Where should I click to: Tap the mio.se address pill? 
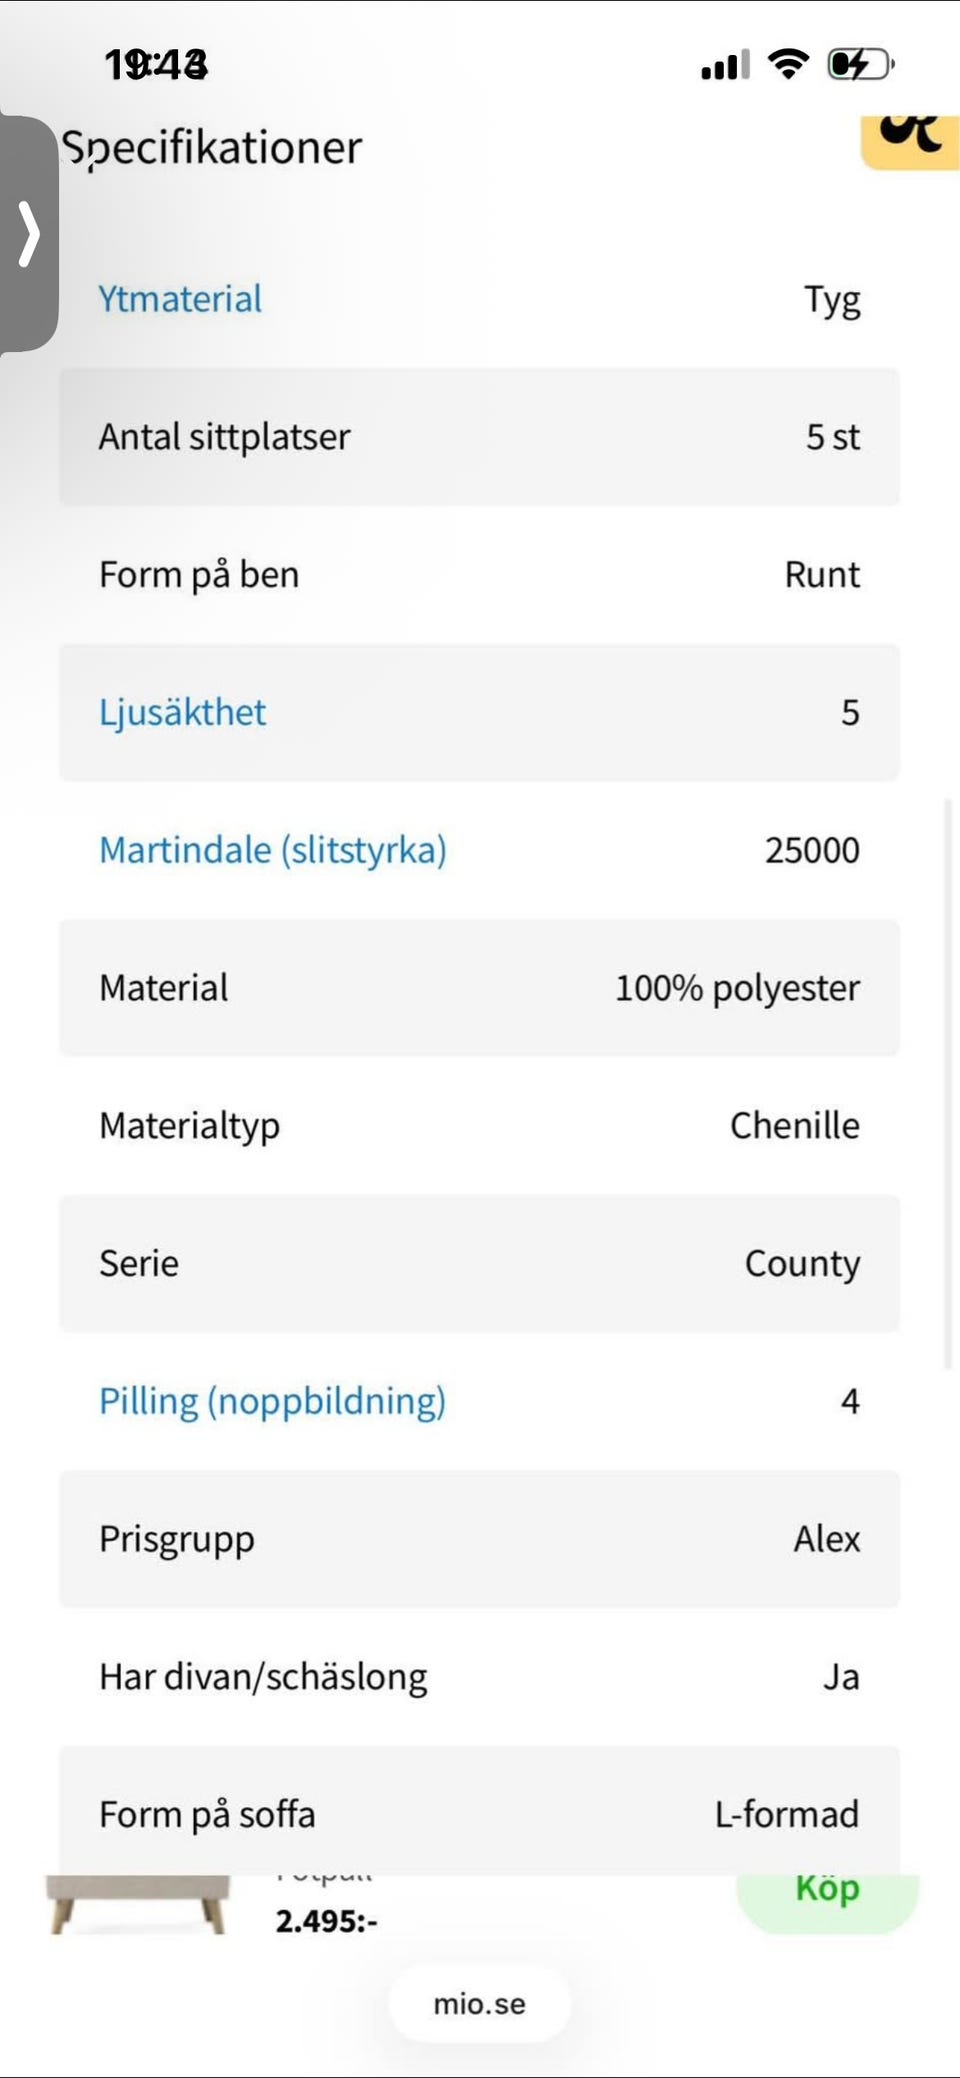pyautogui.click(x=479, y=2004)
